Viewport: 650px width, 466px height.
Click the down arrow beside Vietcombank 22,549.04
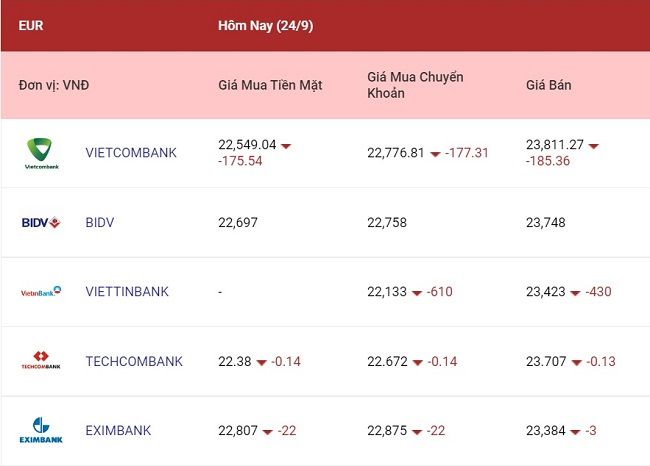[x=286, y=146]
